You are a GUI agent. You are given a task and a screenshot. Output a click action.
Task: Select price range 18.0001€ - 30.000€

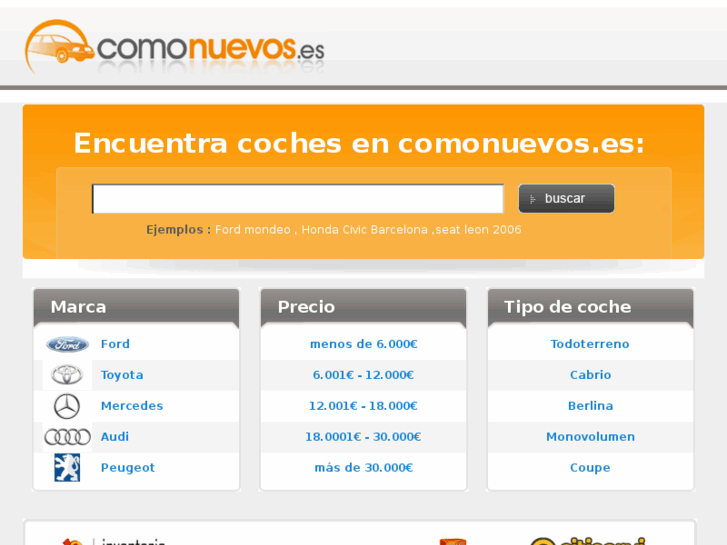(364, 437)
